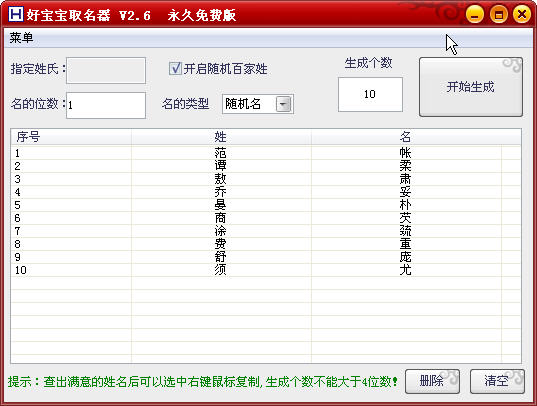Minimize the 好宝宝取名器 window
The width and height of the screenshot is (537, 406).
(475, 14)
